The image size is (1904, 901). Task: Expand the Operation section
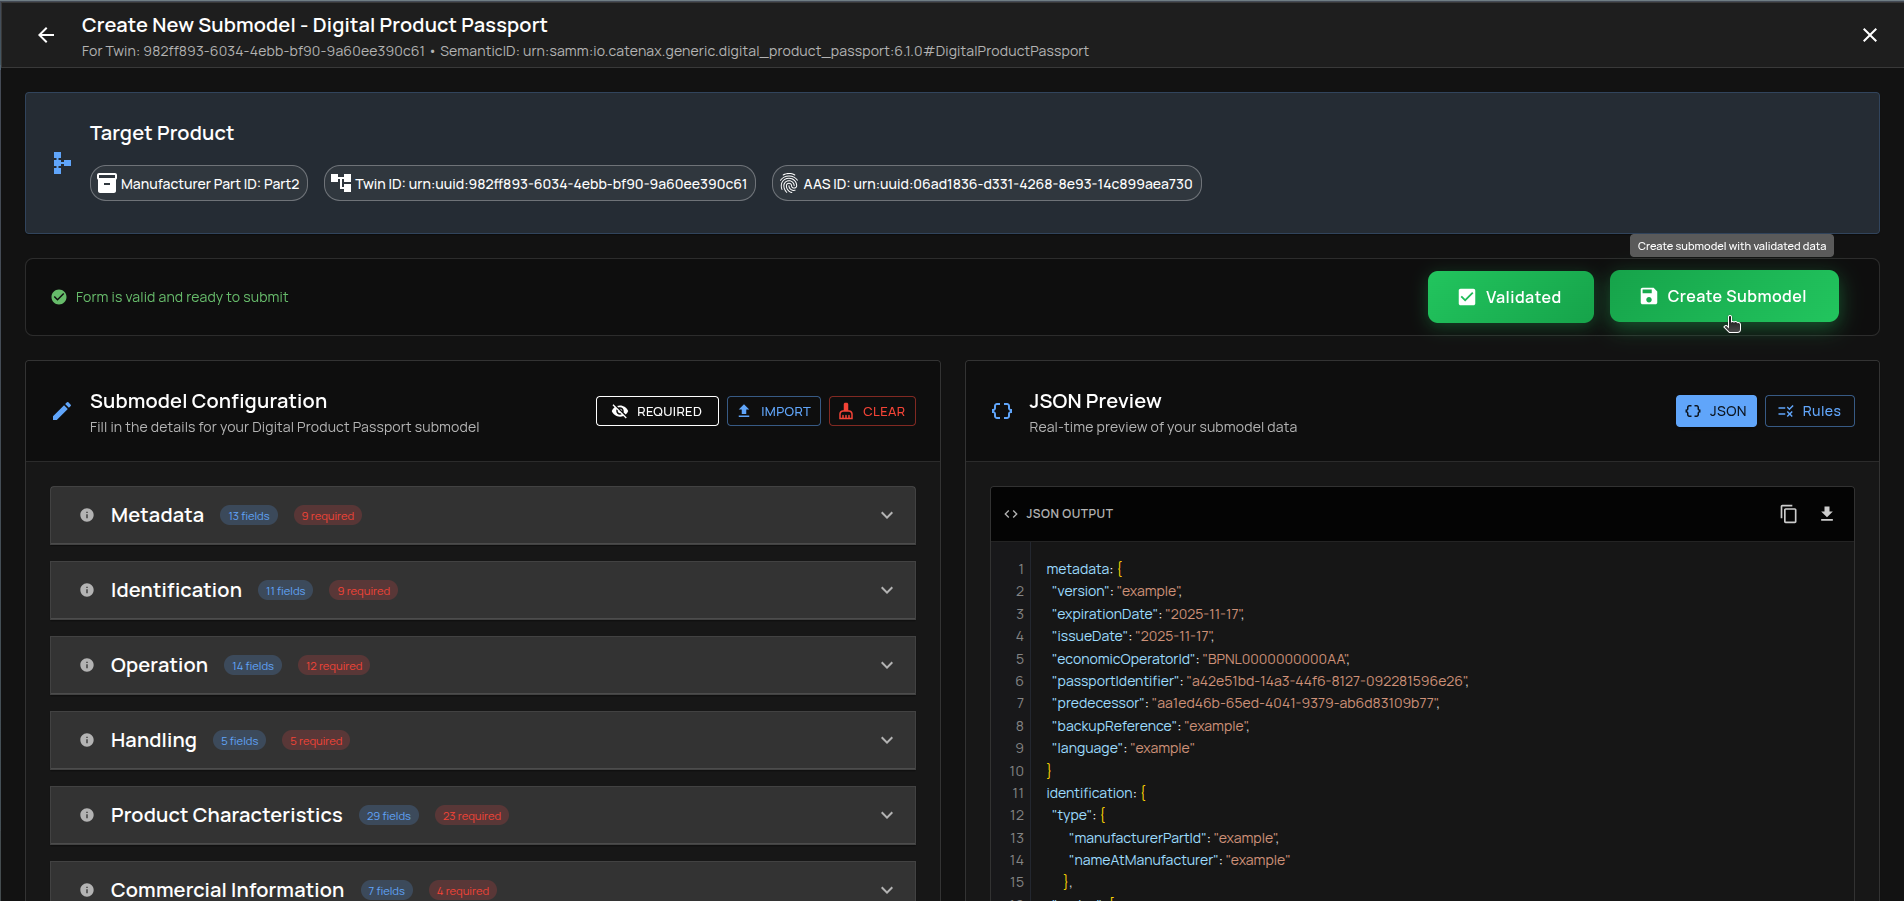[x=886, y=665]
